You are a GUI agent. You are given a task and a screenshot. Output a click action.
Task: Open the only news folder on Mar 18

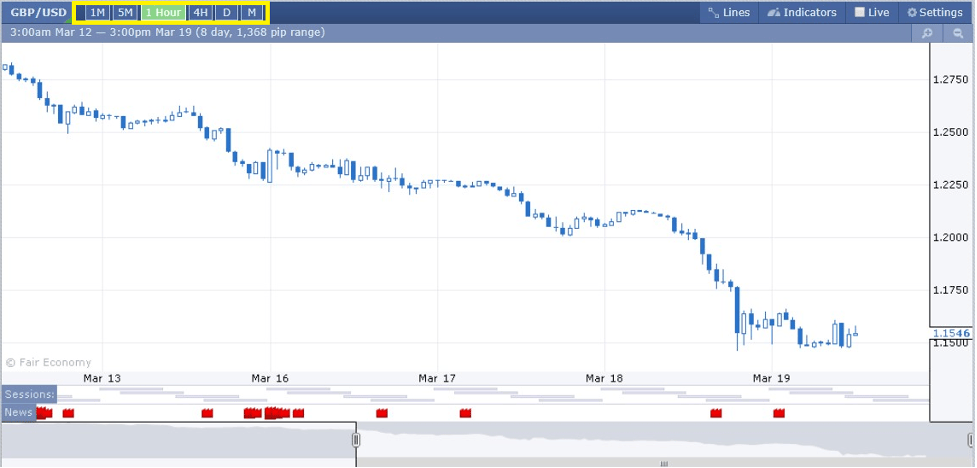716,413
